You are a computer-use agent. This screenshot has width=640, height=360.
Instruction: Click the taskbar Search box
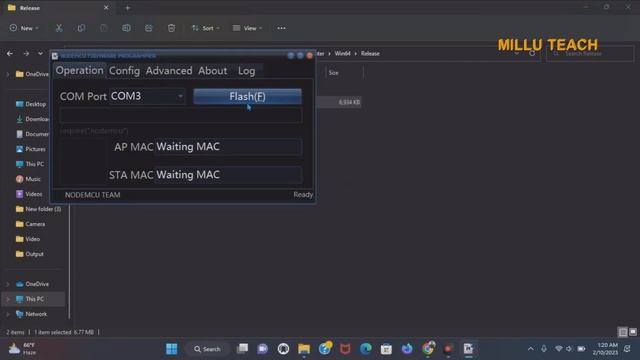tap(207, 349)
